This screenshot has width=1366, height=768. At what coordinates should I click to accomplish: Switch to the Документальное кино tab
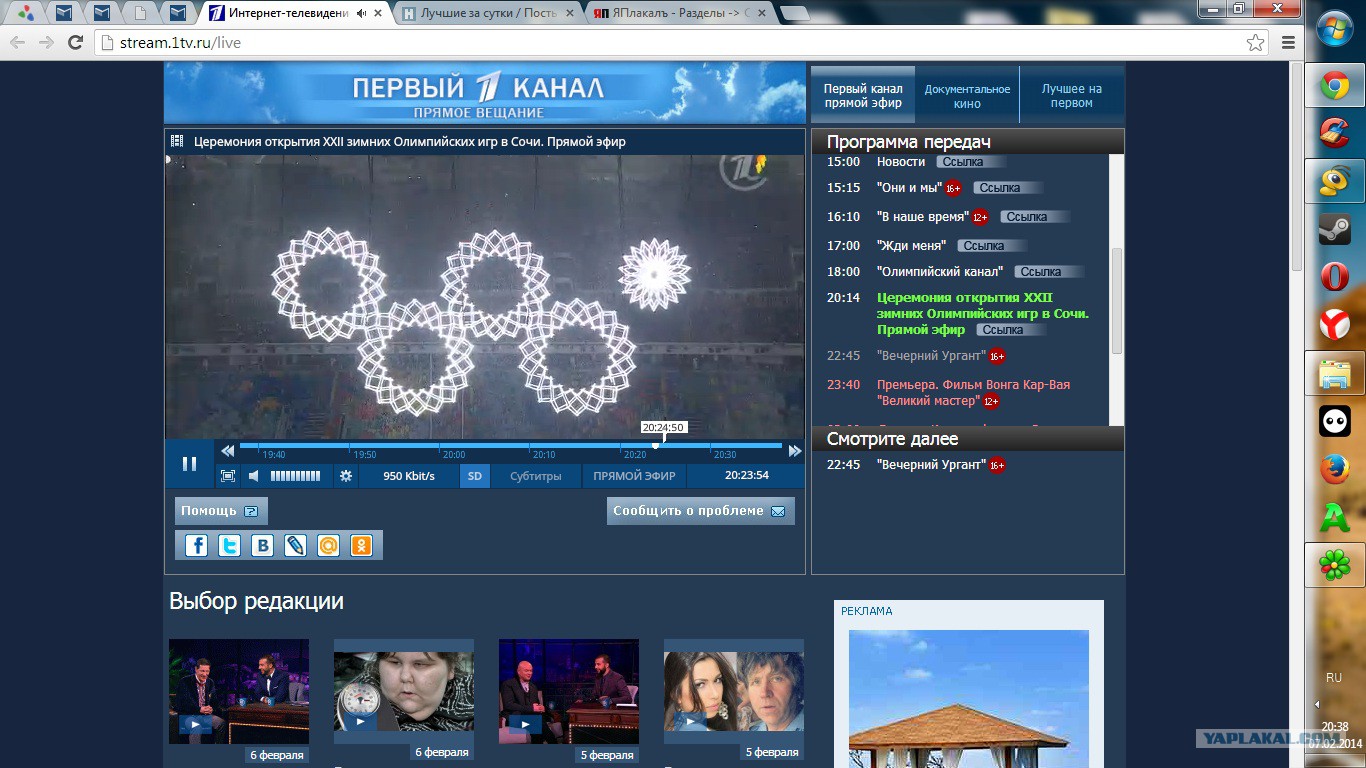pos(967,96)
